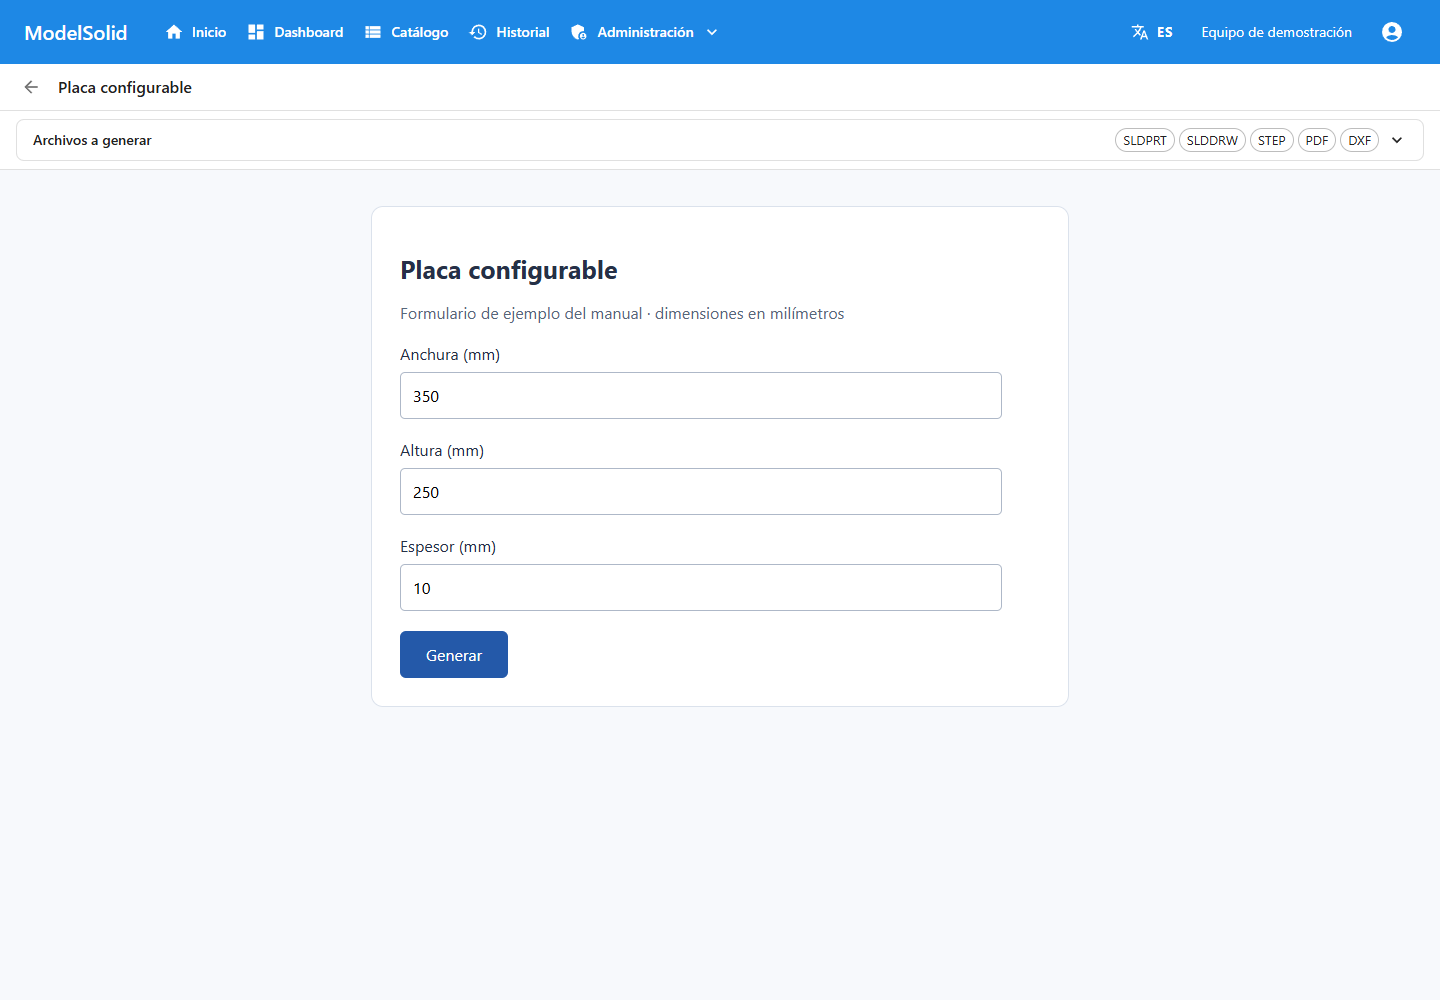Click the Dashboard grid icon
The width and height of the screenshot is (1440, 1000).
pos(256,32)
